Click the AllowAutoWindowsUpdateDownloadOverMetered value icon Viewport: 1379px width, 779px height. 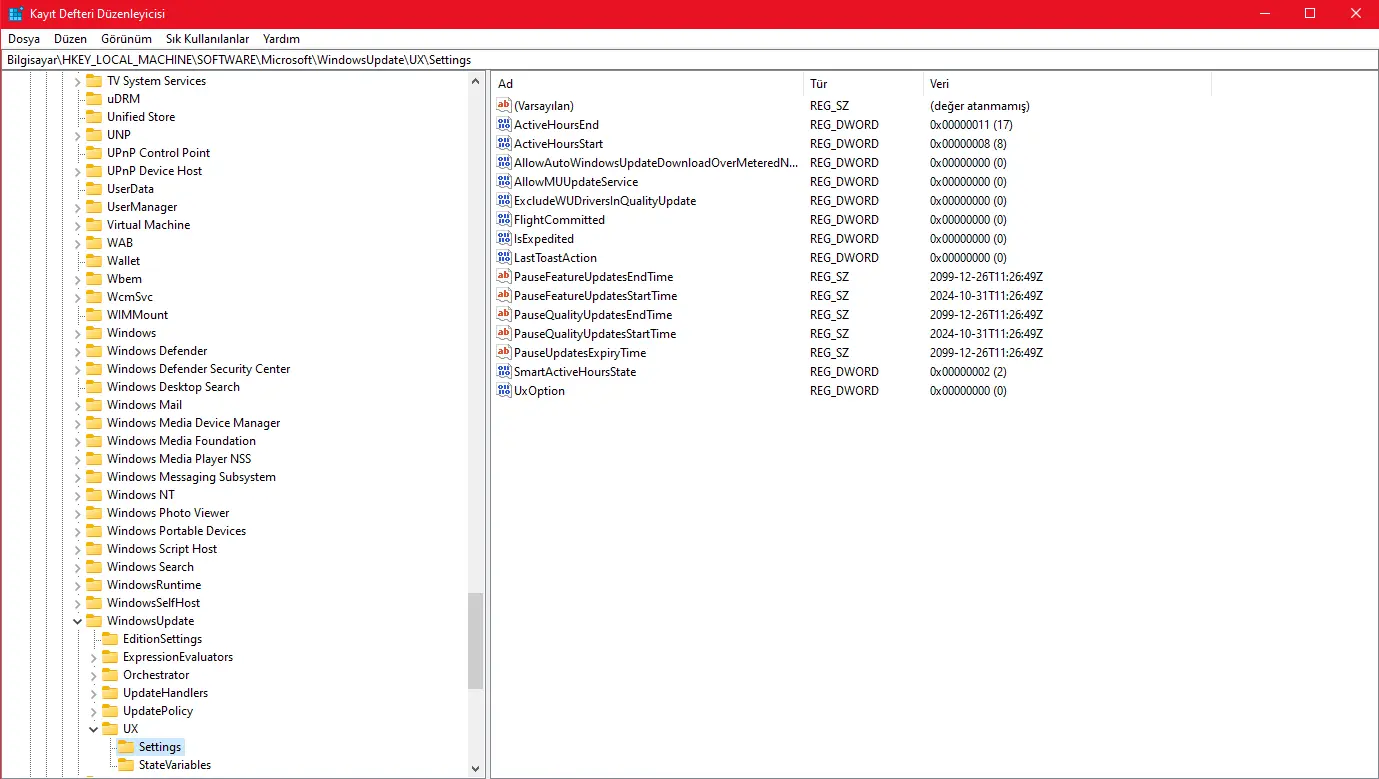[x=504, y=163]
